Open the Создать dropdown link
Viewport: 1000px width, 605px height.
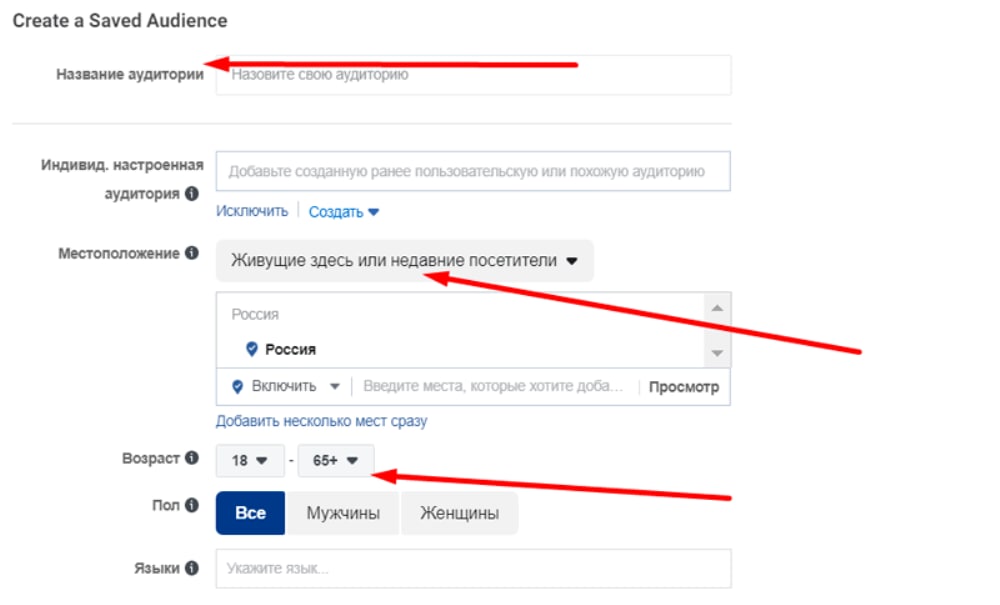coord(343,212)
